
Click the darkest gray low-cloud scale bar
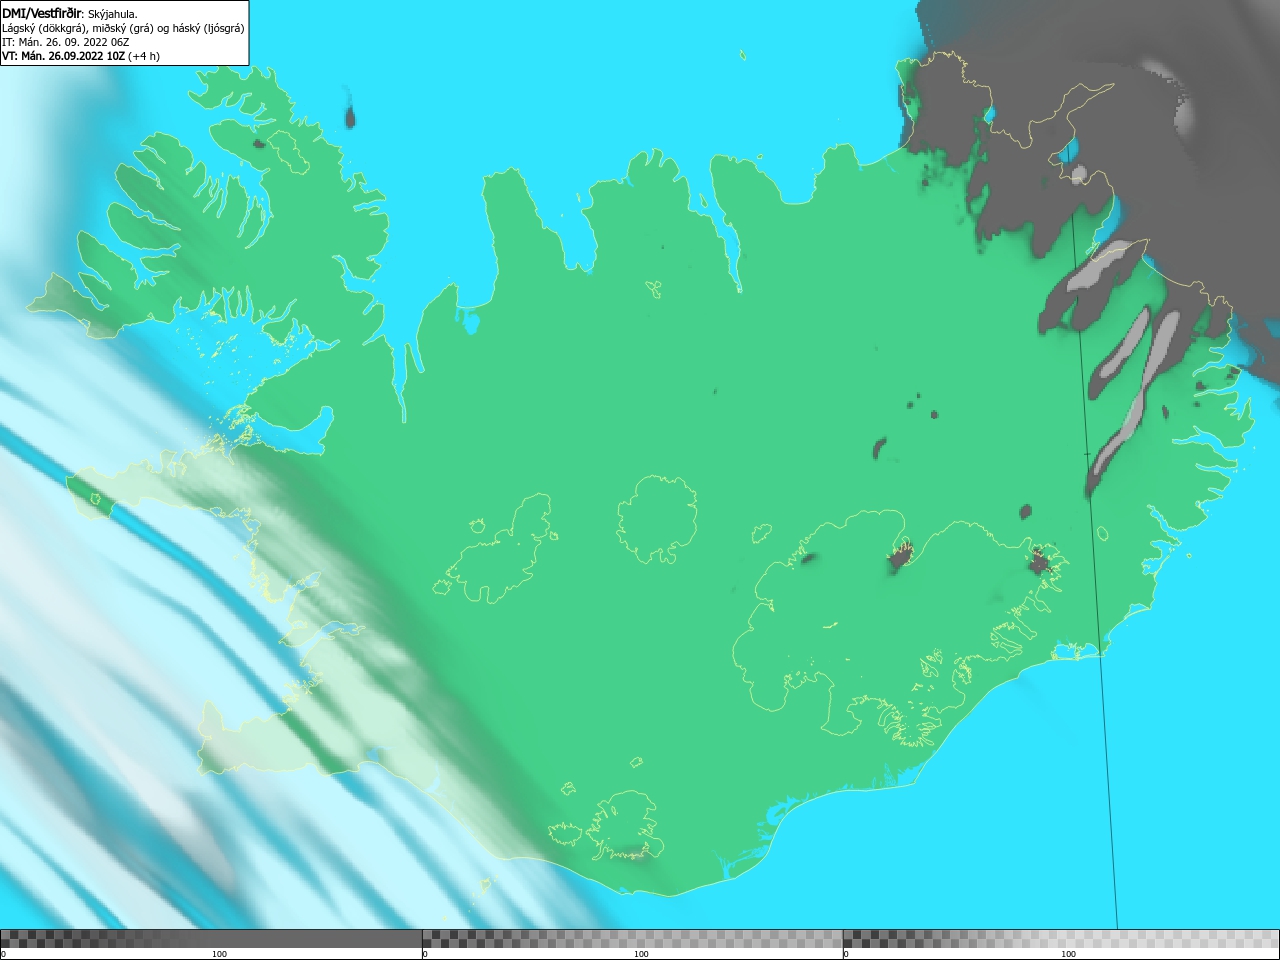click(211, 939)
